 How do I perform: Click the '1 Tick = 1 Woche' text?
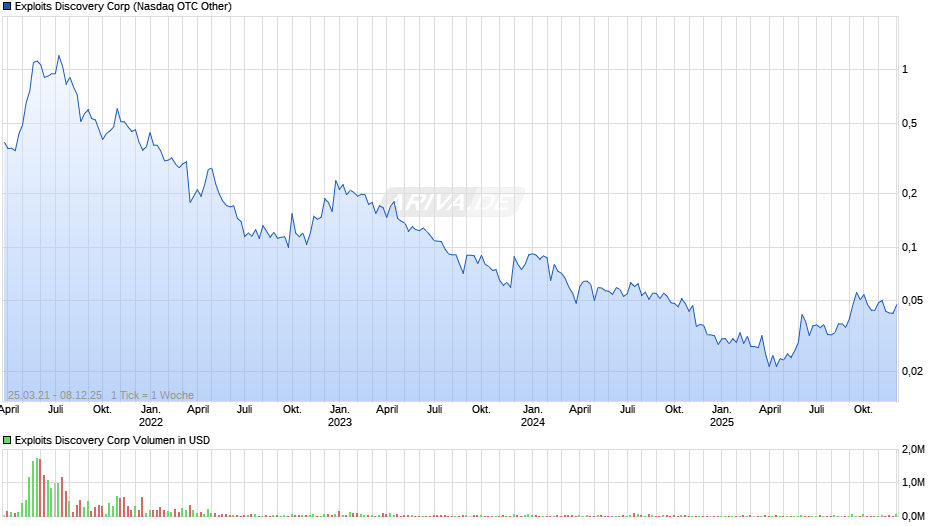pos(152,395)
